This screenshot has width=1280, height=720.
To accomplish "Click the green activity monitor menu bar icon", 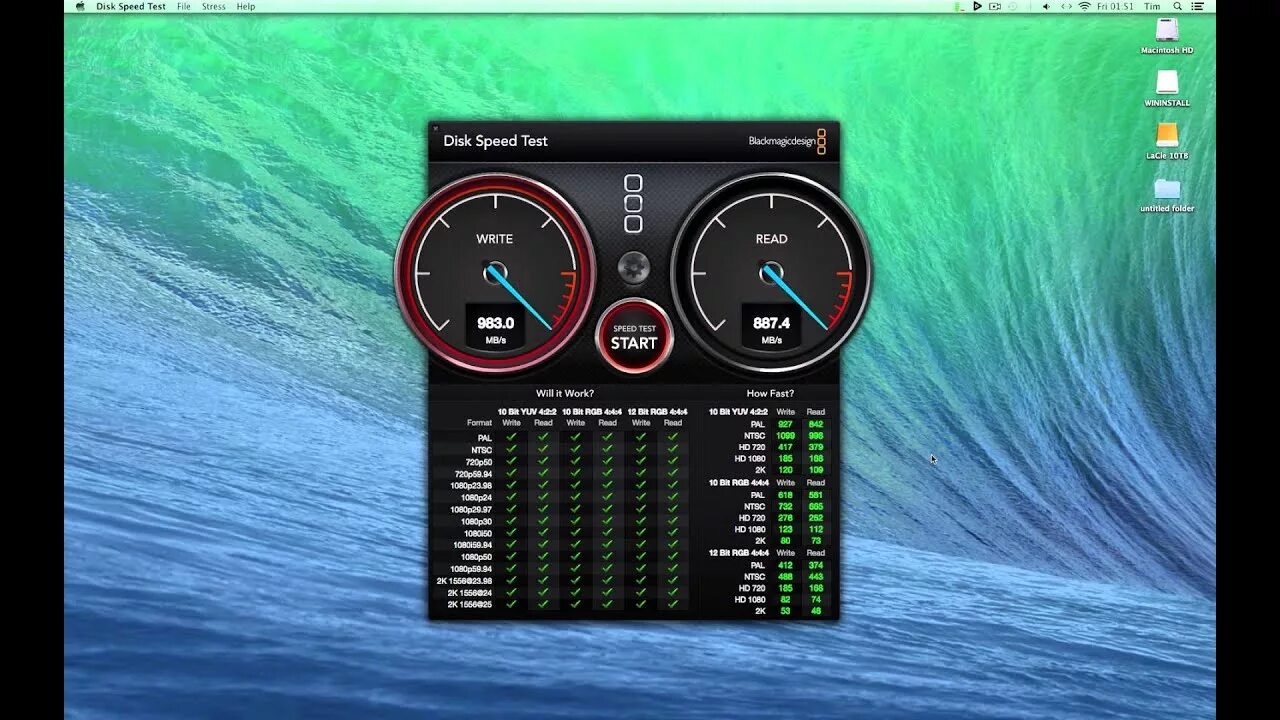I will coord(959,6).
